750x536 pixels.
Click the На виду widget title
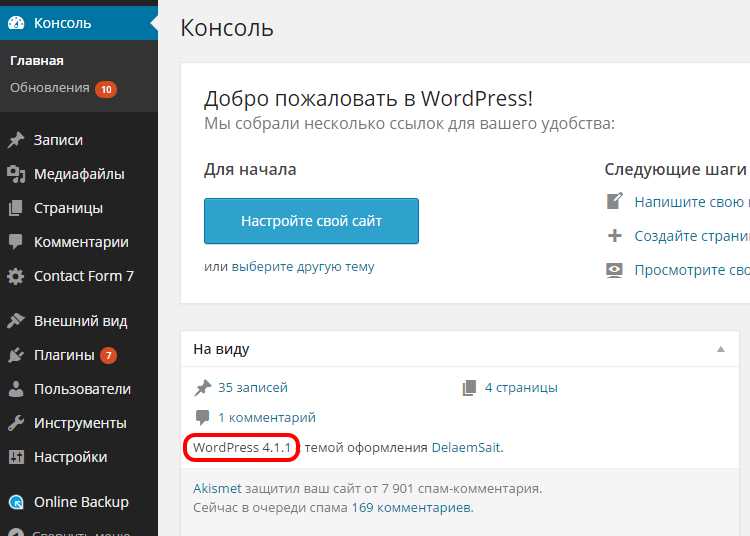pos(221,350)
